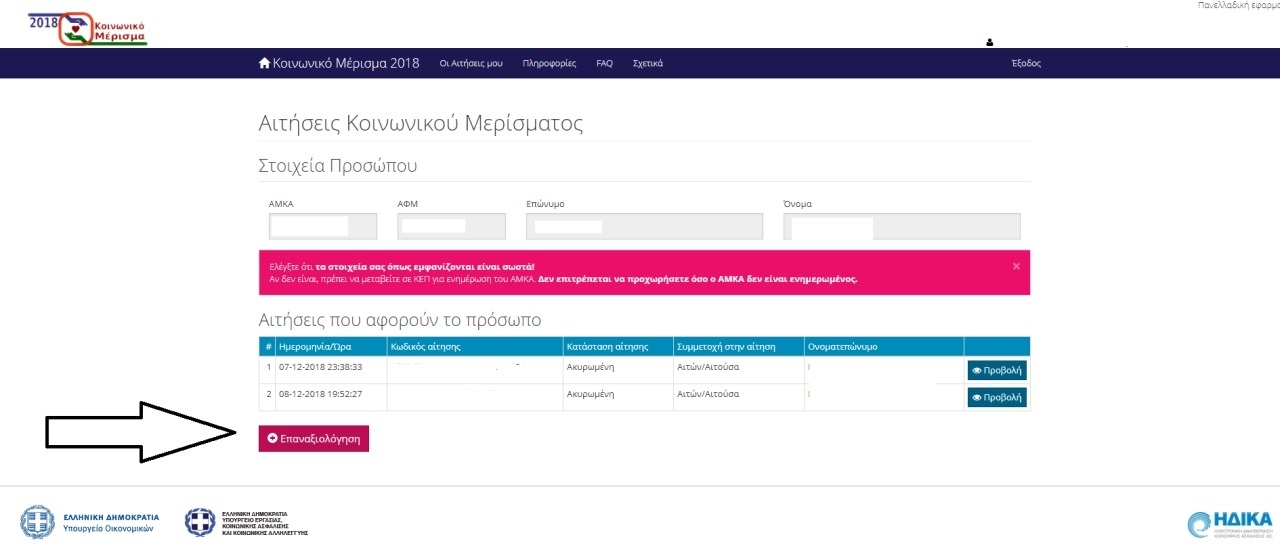Click Αιτών/Αιτούσα in row 2

708,394
